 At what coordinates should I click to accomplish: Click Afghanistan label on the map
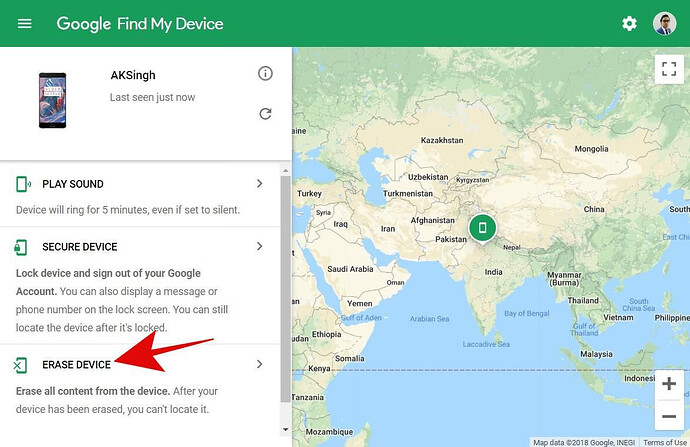coord(433,220)
